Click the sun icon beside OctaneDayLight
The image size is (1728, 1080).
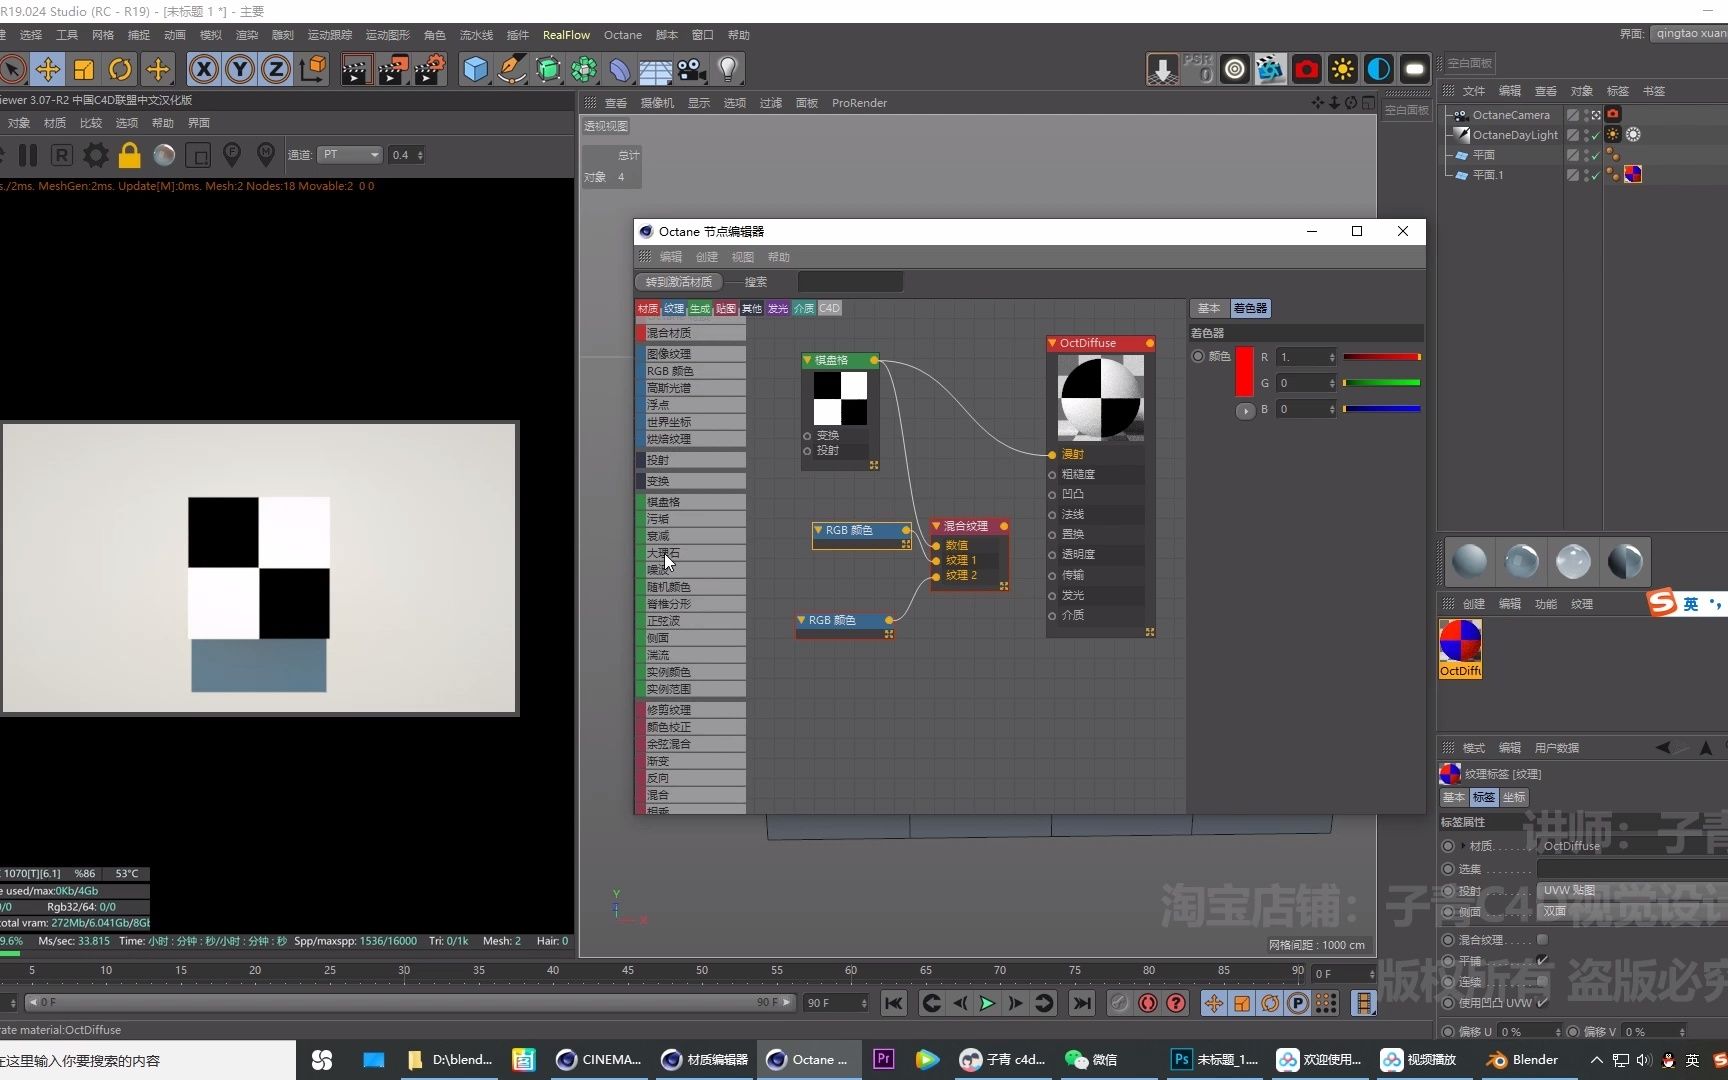pos(1612,134)
